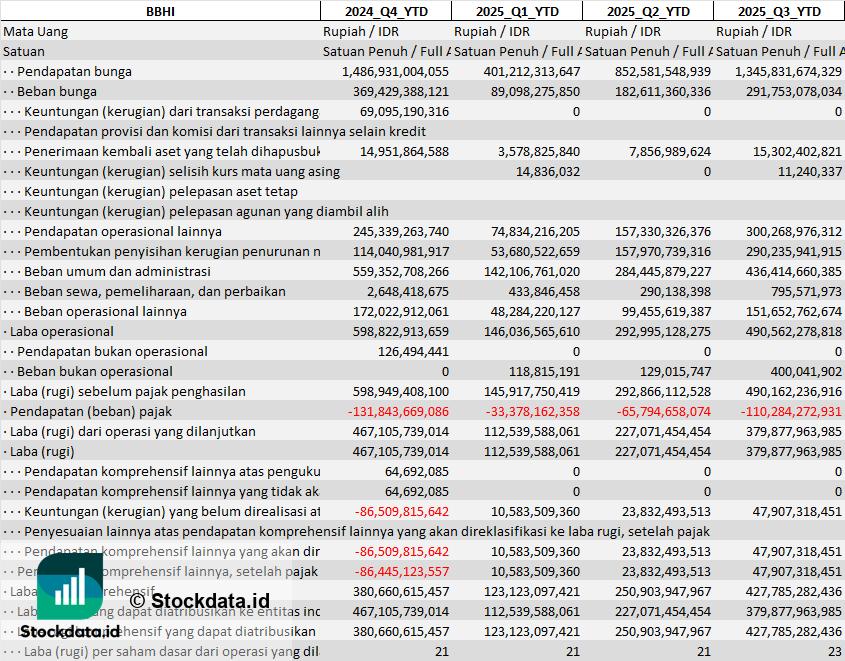Select the BBHI header cell
Image resolution: width=845 pixels, height=661 pixels.
point(160,11)
